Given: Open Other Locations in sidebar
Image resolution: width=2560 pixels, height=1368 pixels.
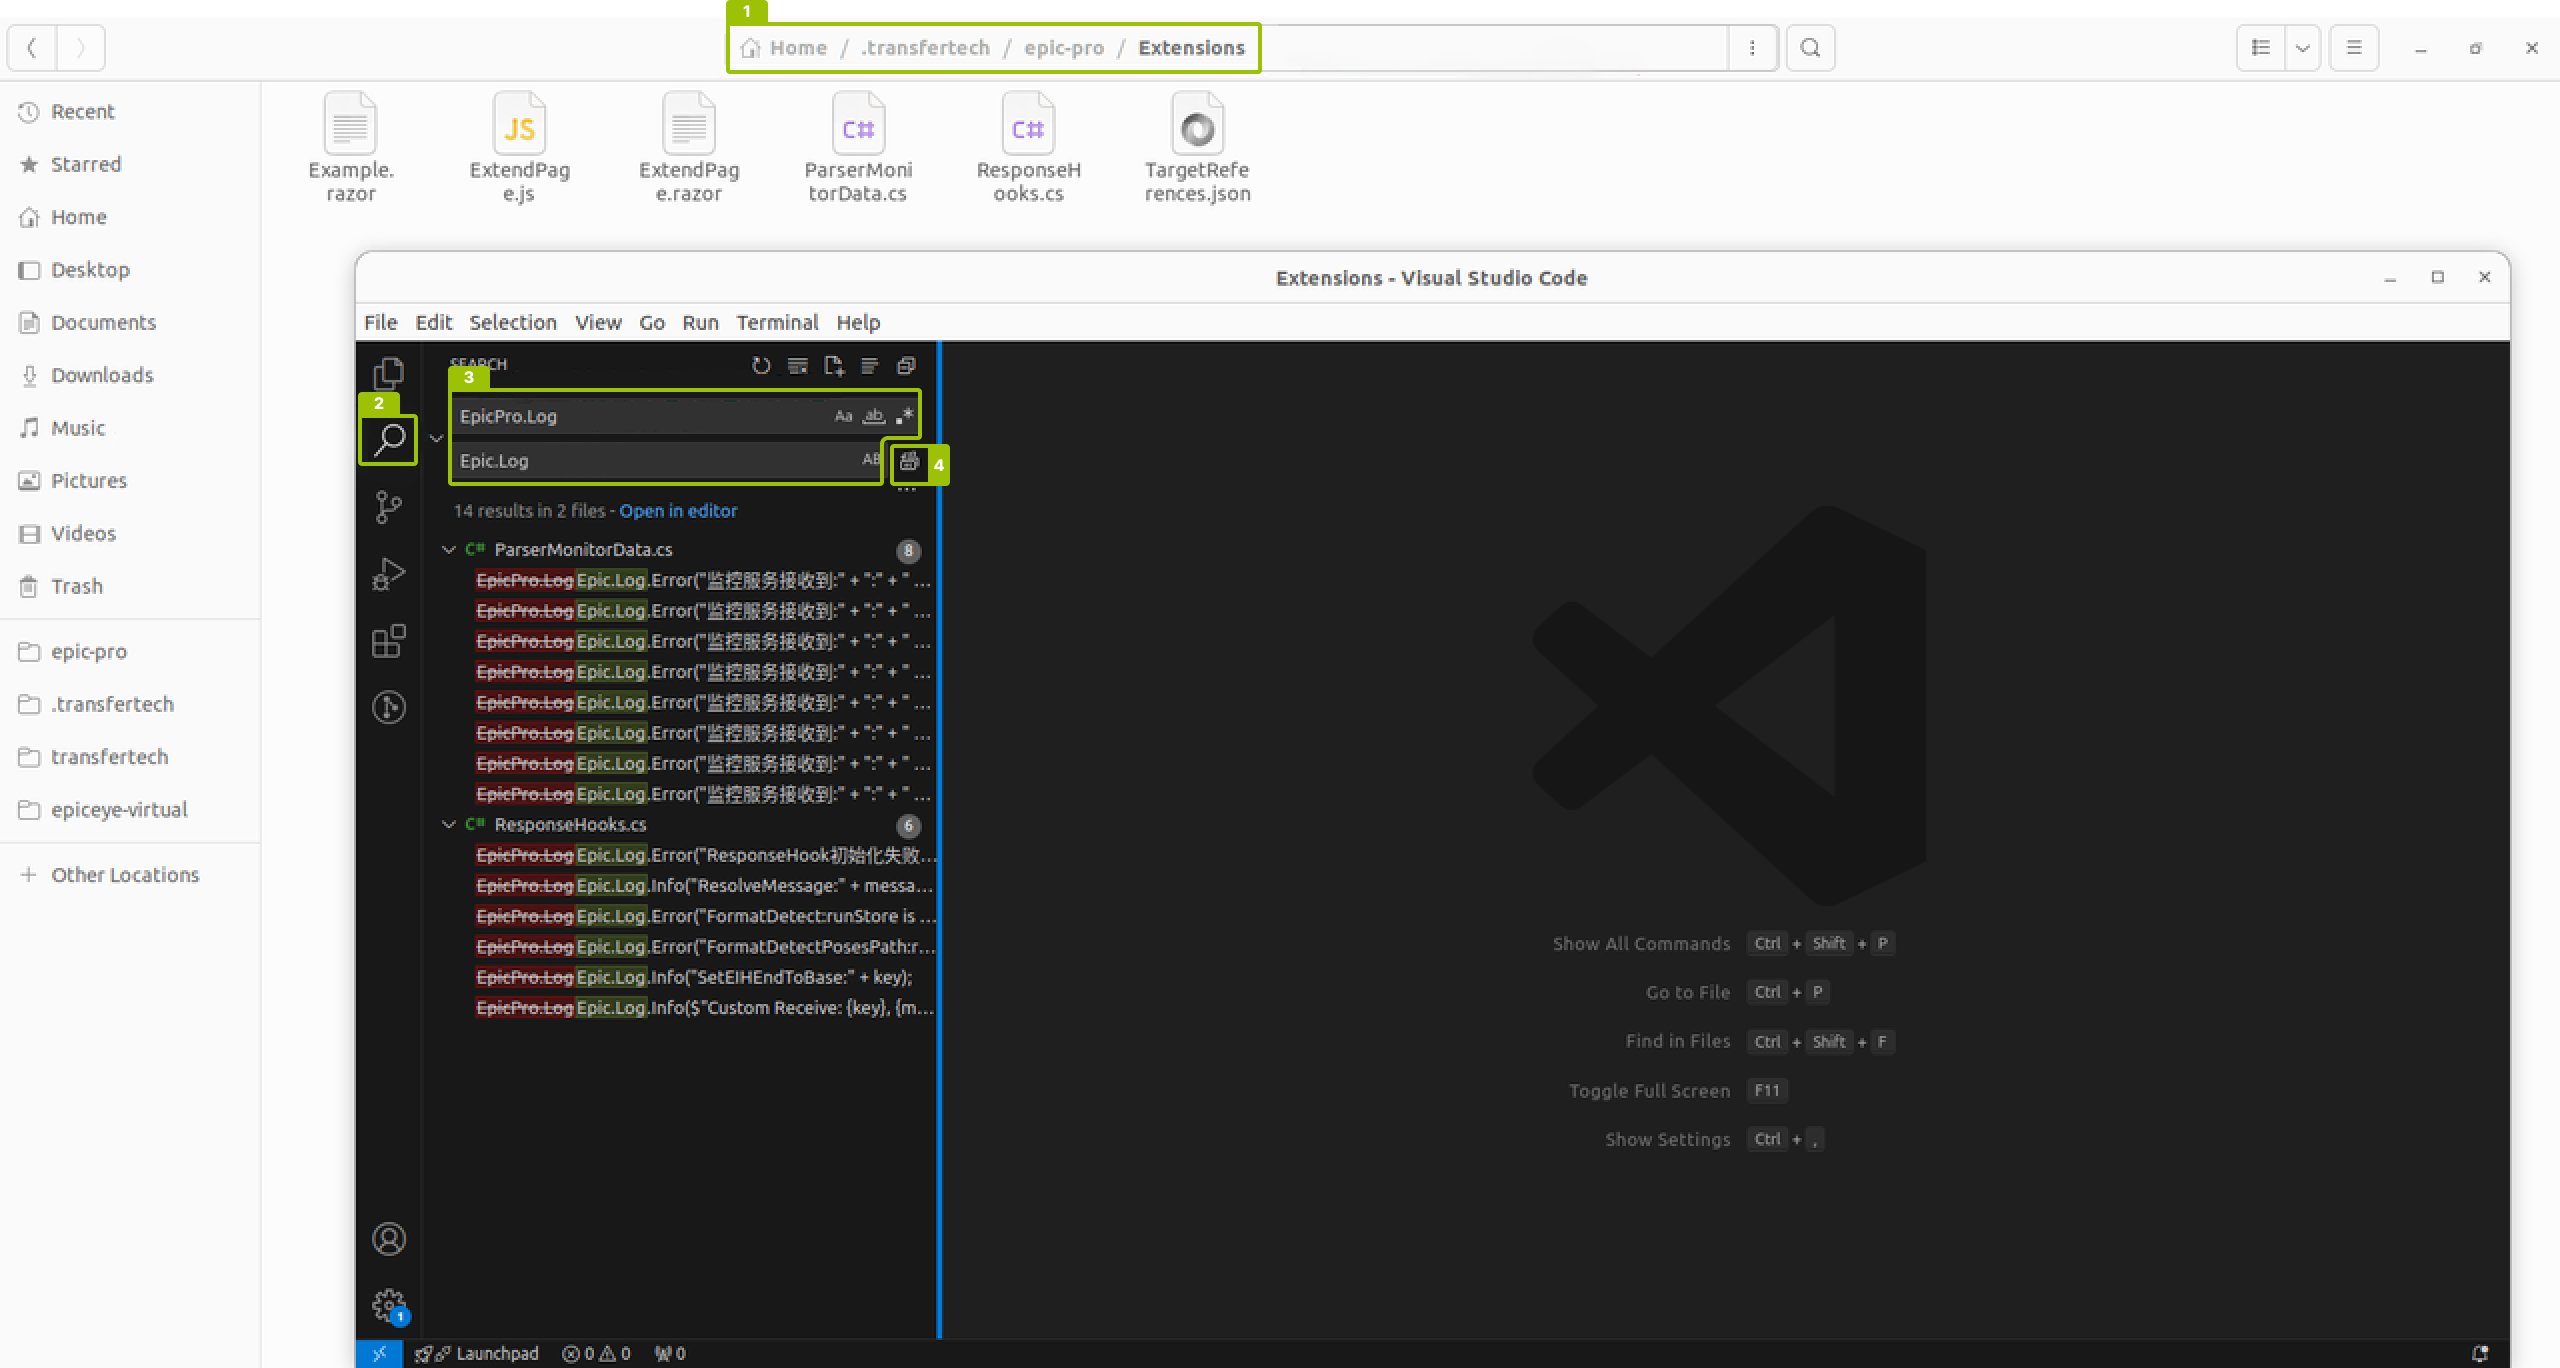Looking at the screenshot, I should [130, 875].
